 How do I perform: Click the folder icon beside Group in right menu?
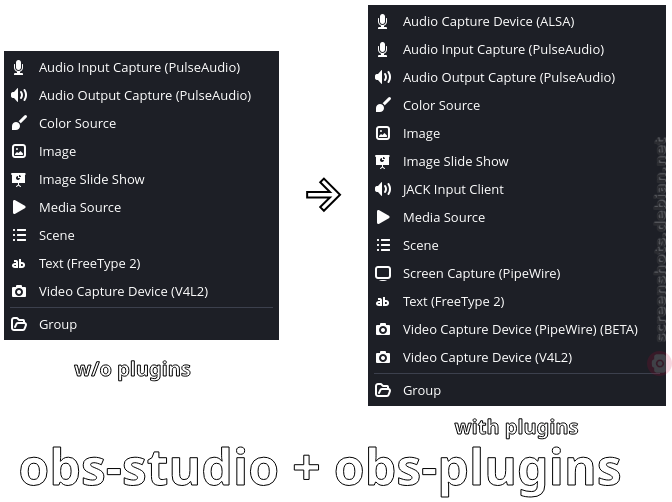click(383, 390)
